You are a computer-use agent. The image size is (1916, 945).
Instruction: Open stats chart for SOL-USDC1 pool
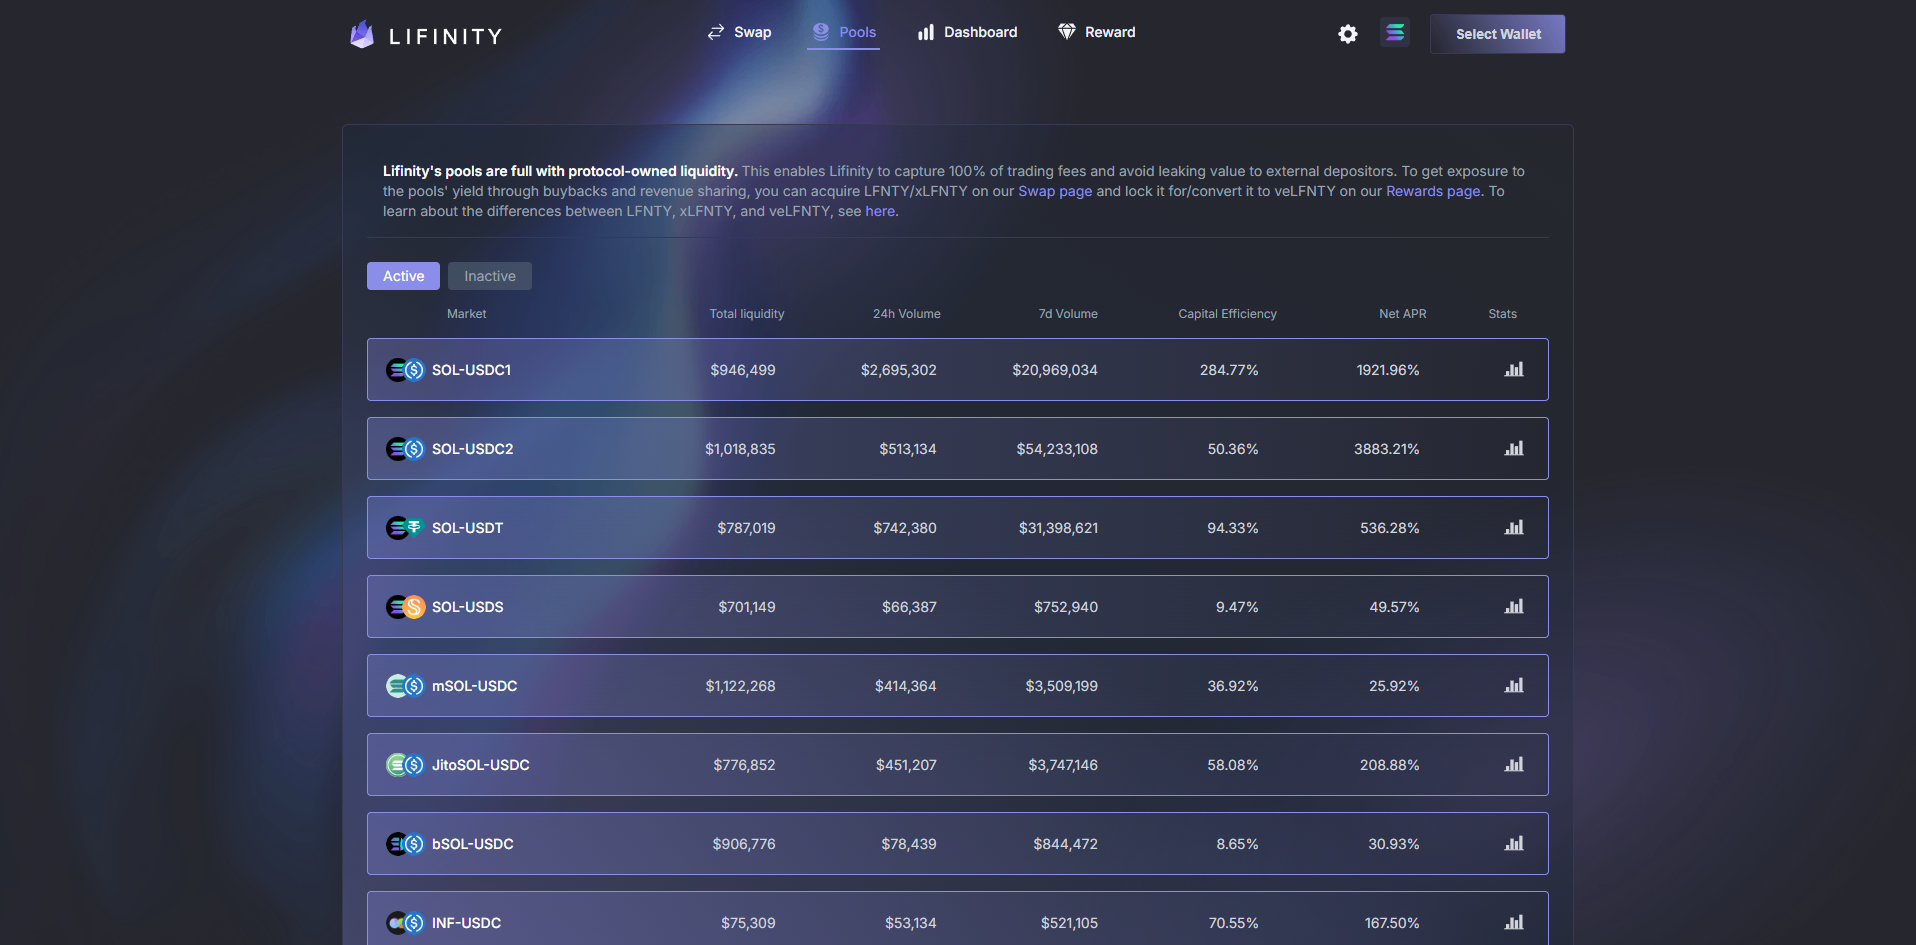pos(1513,370)
